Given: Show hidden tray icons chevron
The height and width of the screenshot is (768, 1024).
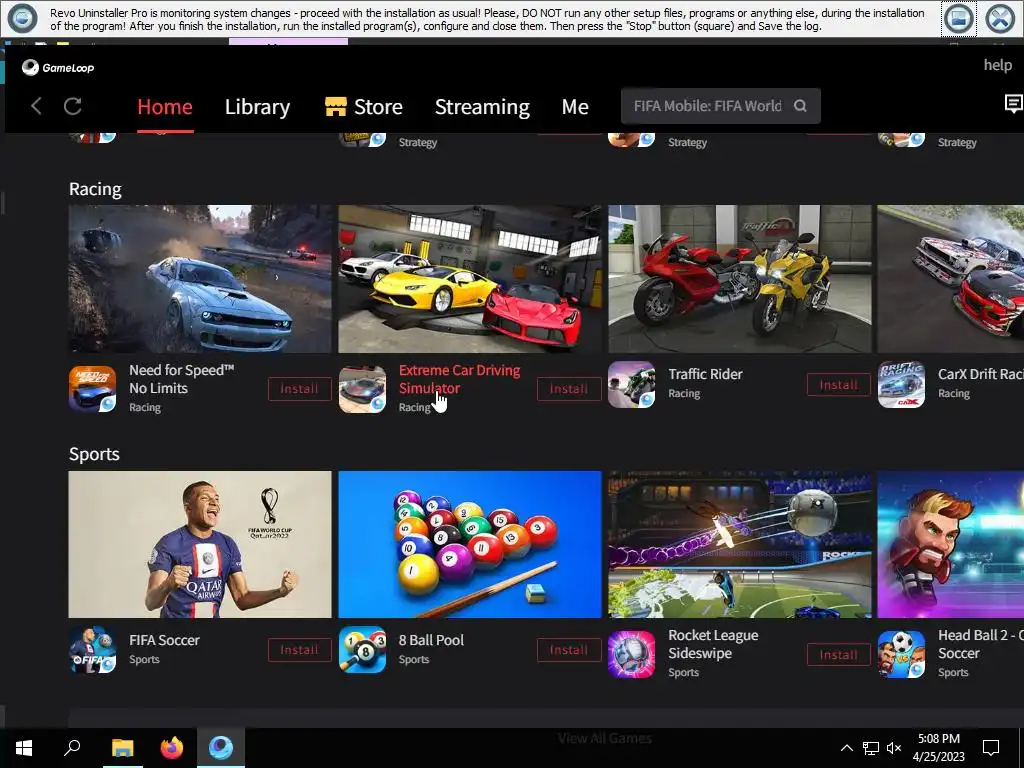Looking at the screenshot, I should 846,748.
